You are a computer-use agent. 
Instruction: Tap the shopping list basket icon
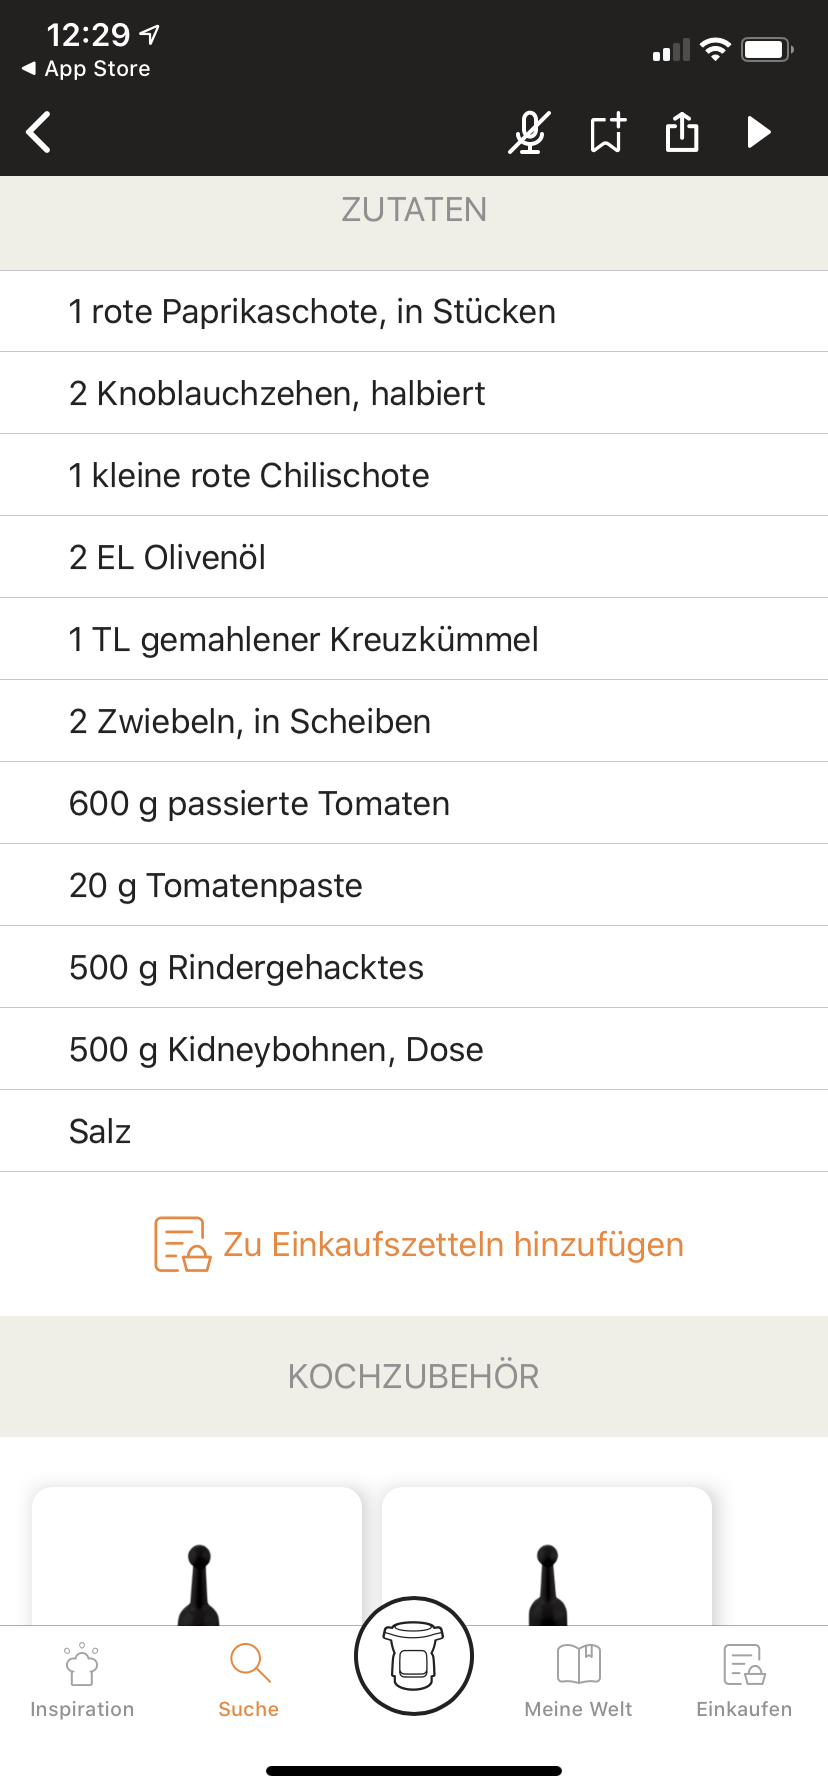pos(182,1244)
